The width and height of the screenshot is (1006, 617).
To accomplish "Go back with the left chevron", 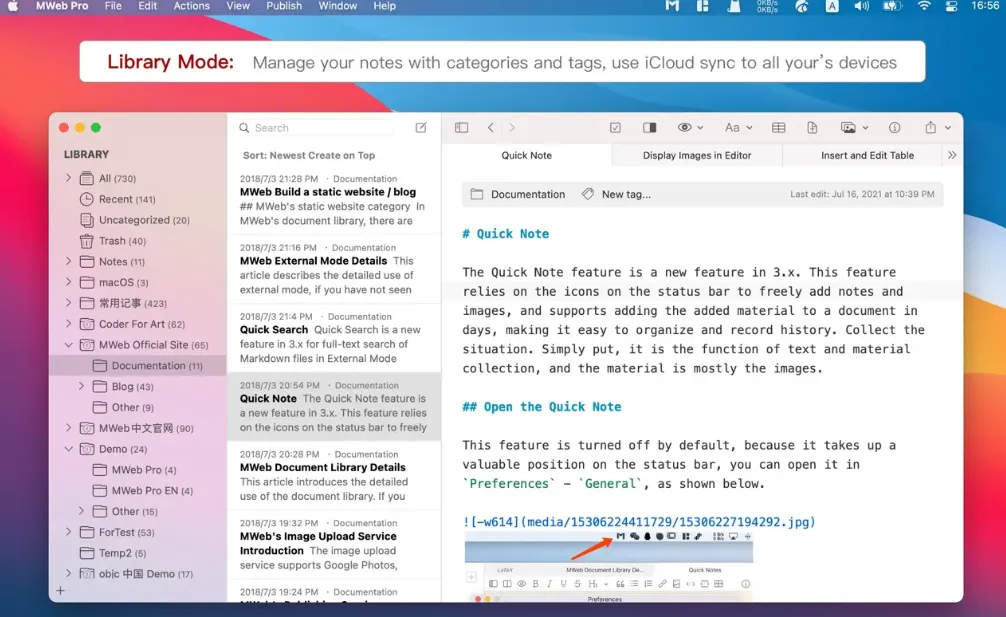I will pos(491,128).
